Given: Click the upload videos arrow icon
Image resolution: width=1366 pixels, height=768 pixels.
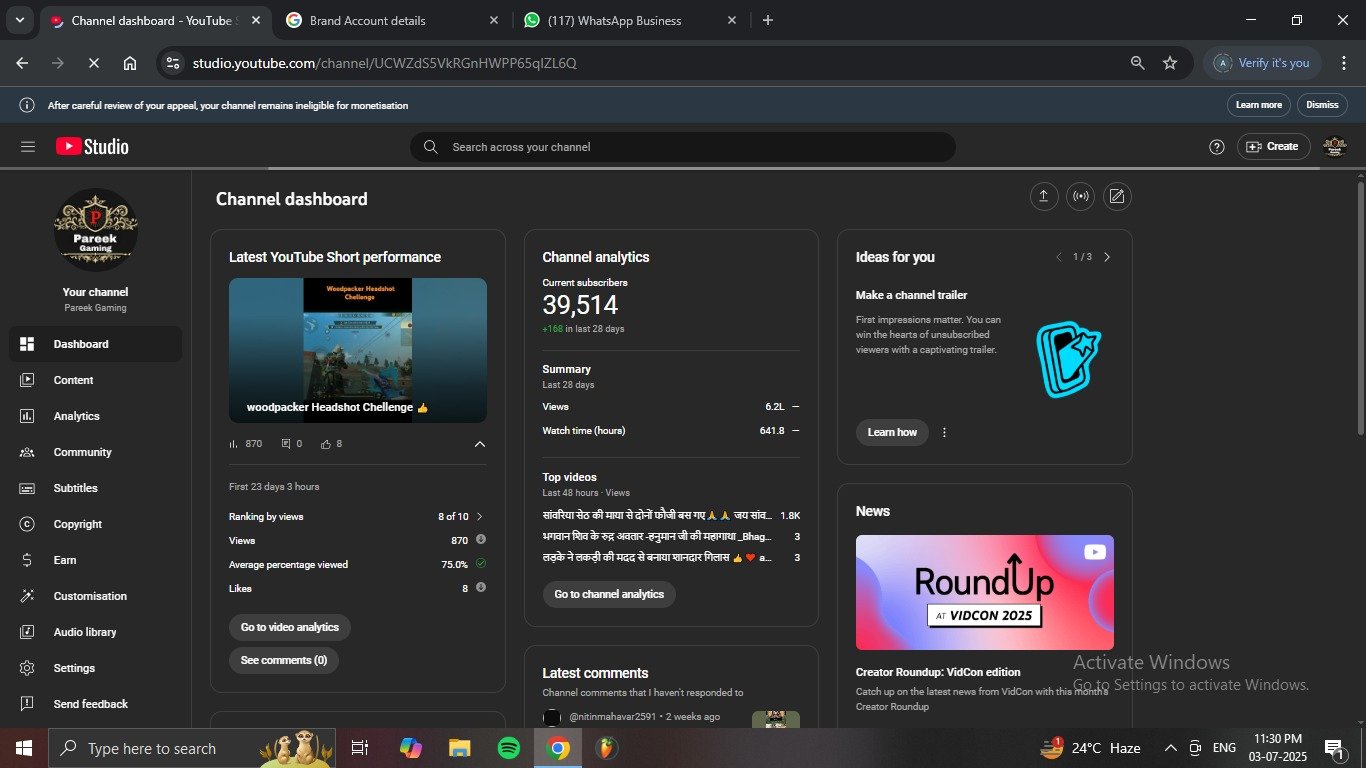Looking at the screenshot, I should pyautogui.click(x=1043, y=196).
